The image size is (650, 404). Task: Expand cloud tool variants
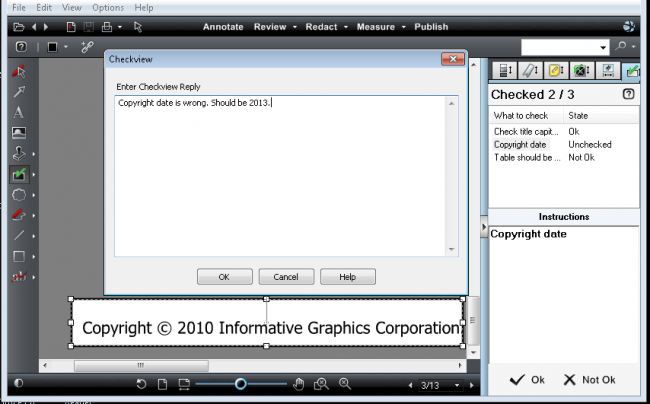(x=34, y=195)
